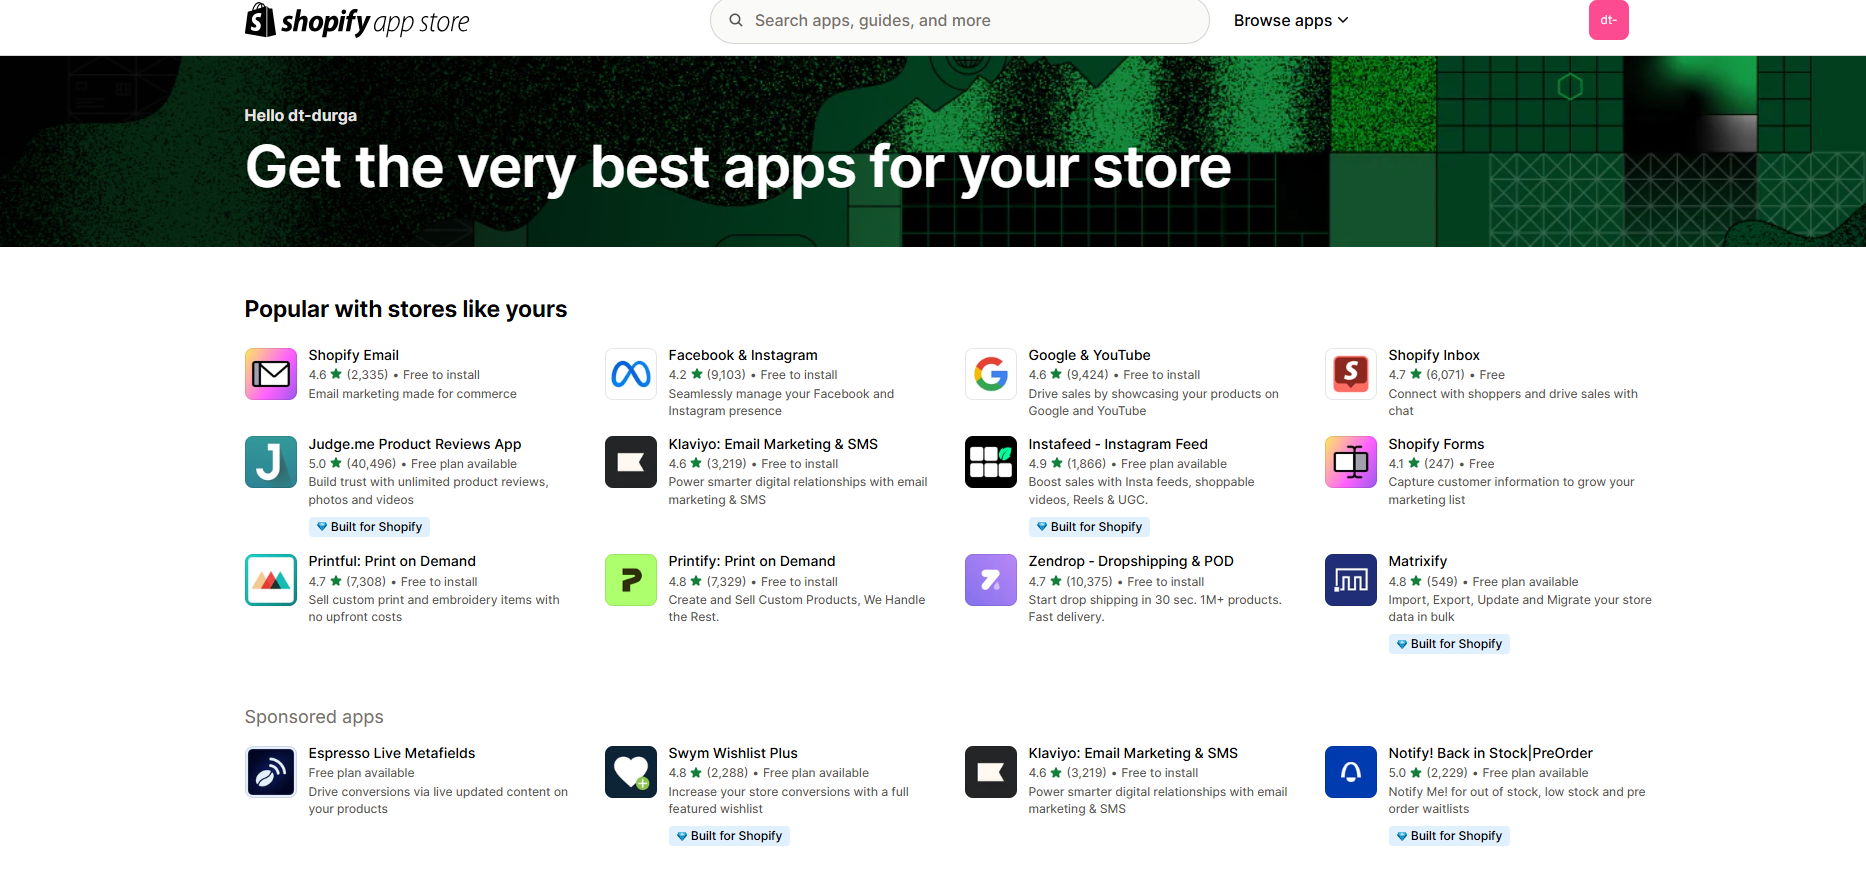Expand the Browse apps dropdown

tap(1290, 21)
